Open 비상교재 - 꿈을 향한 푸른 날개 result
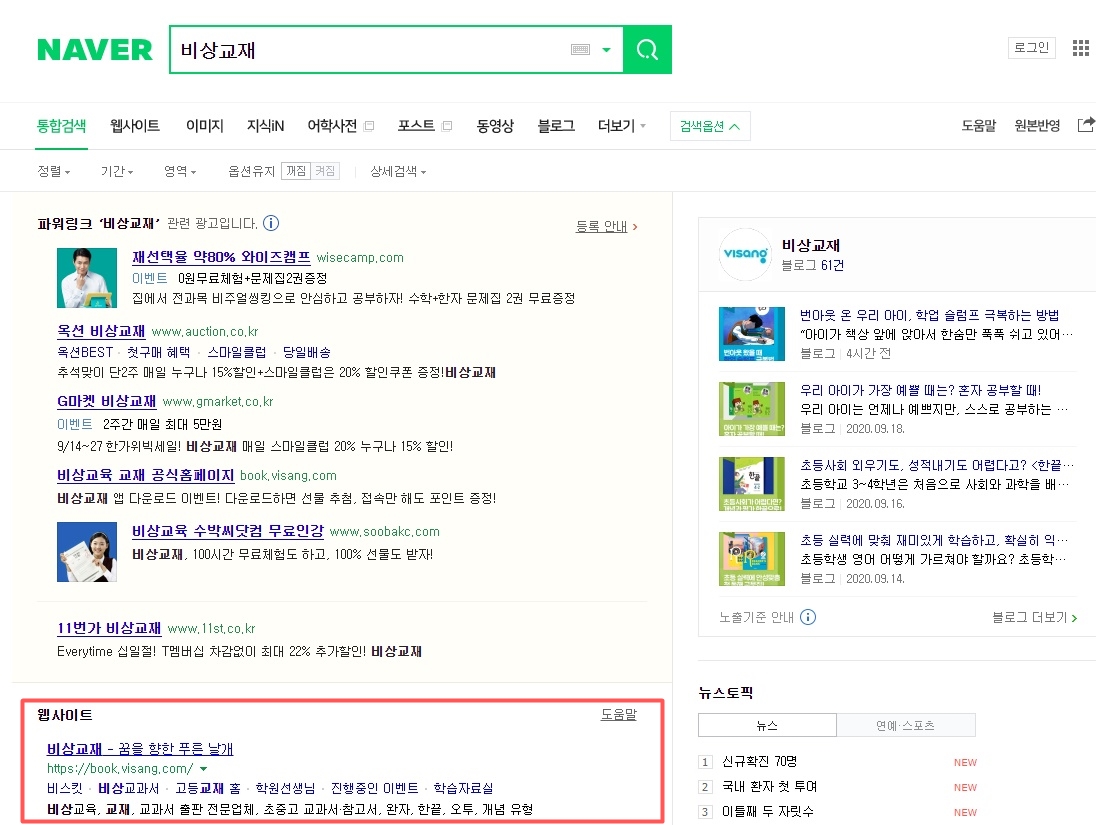Image resolution: width=1096 pixels, height=825 pixels. click(x=140, y=749)
